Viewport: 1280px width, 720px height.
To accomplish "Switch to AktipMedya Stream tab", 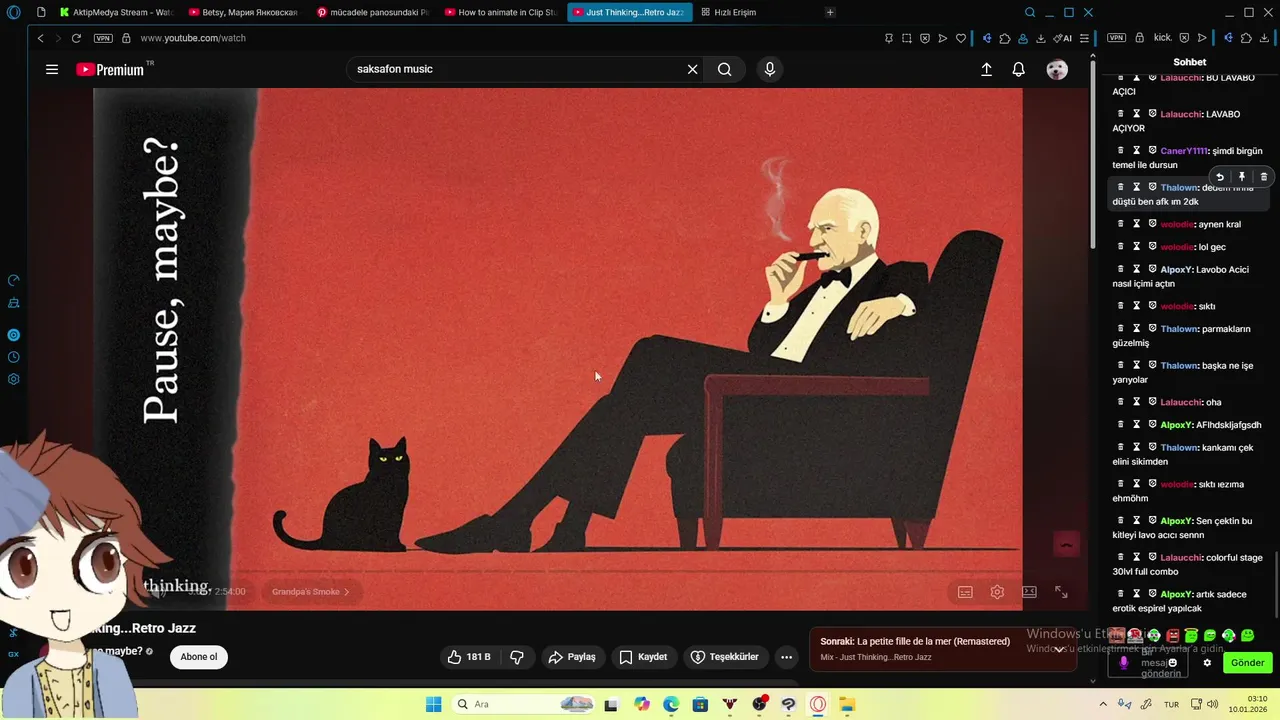I will (x=116, y=12).
